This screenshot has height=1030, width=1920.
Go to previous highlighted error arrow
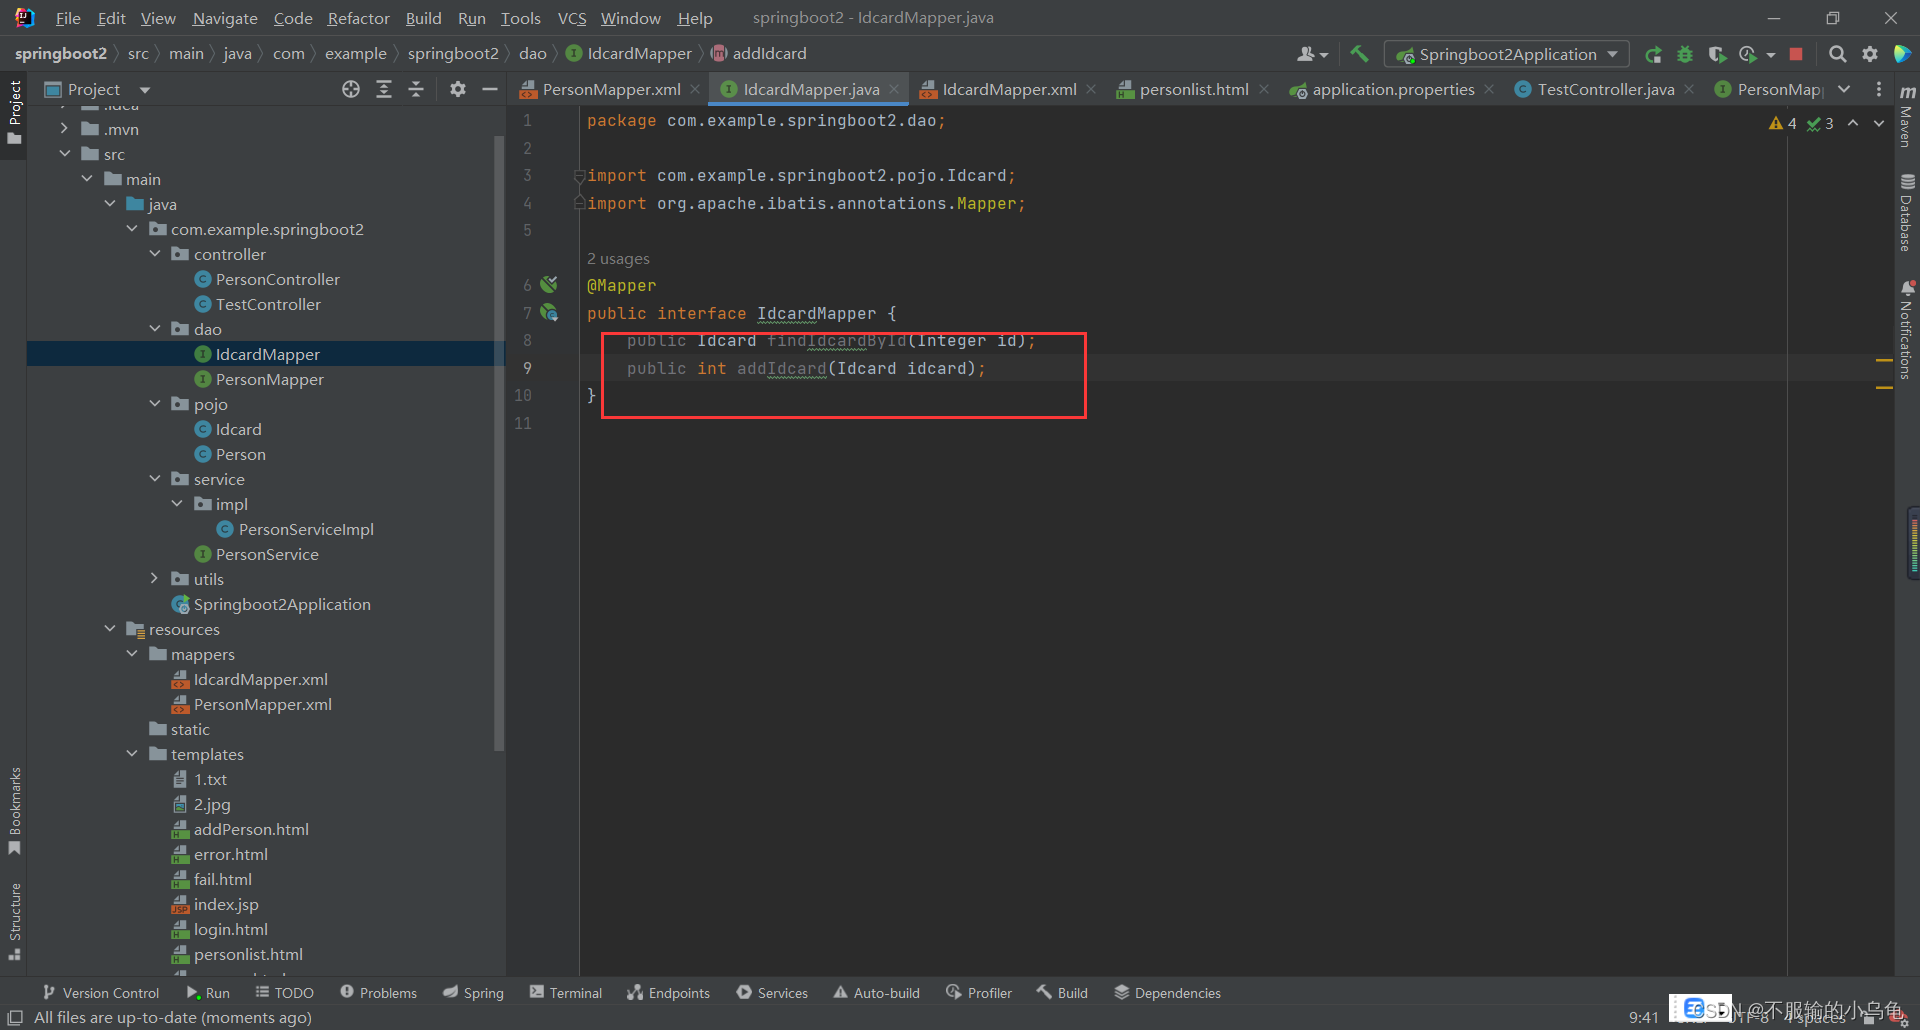pos(1853,123)
